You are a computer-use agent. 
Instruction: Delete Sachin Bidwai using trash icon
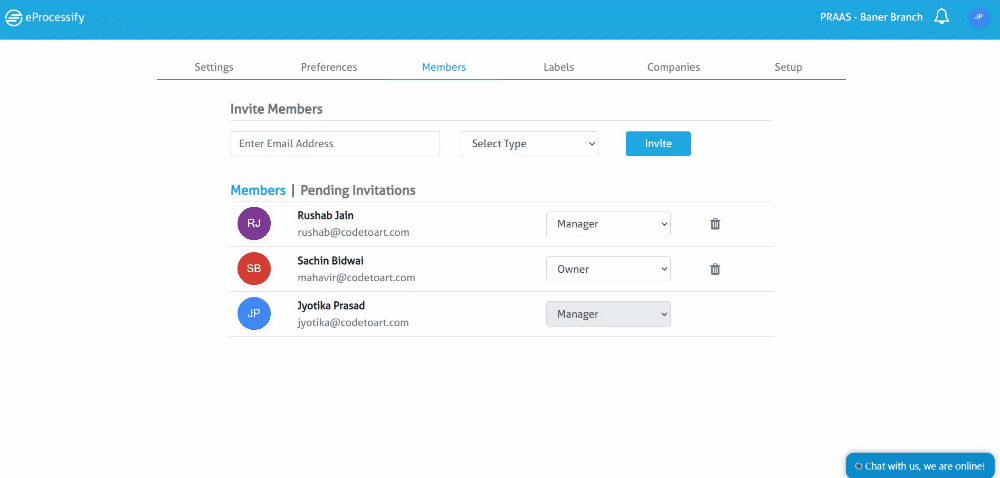(x=716, y=269)
